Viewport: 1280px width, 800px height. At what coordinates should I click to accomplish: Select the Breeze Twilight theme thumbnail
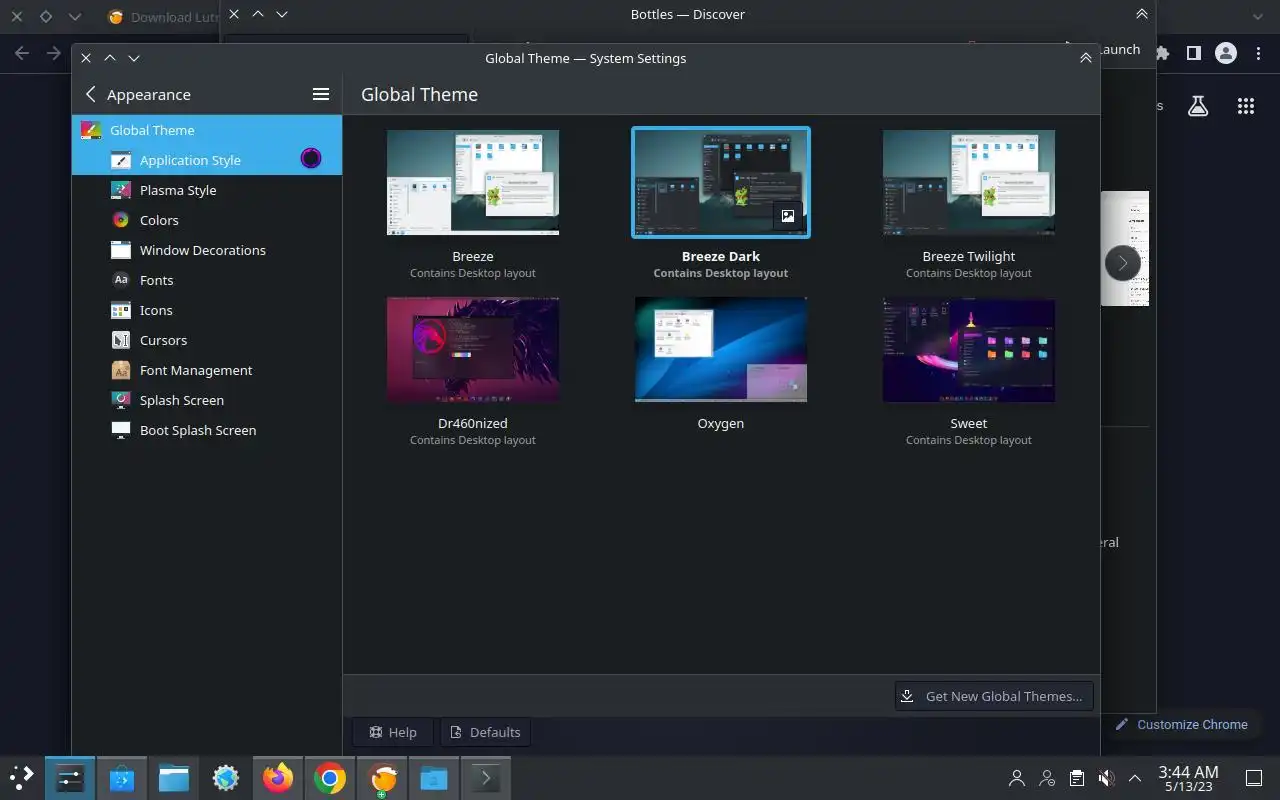click(x=969, y=182)
